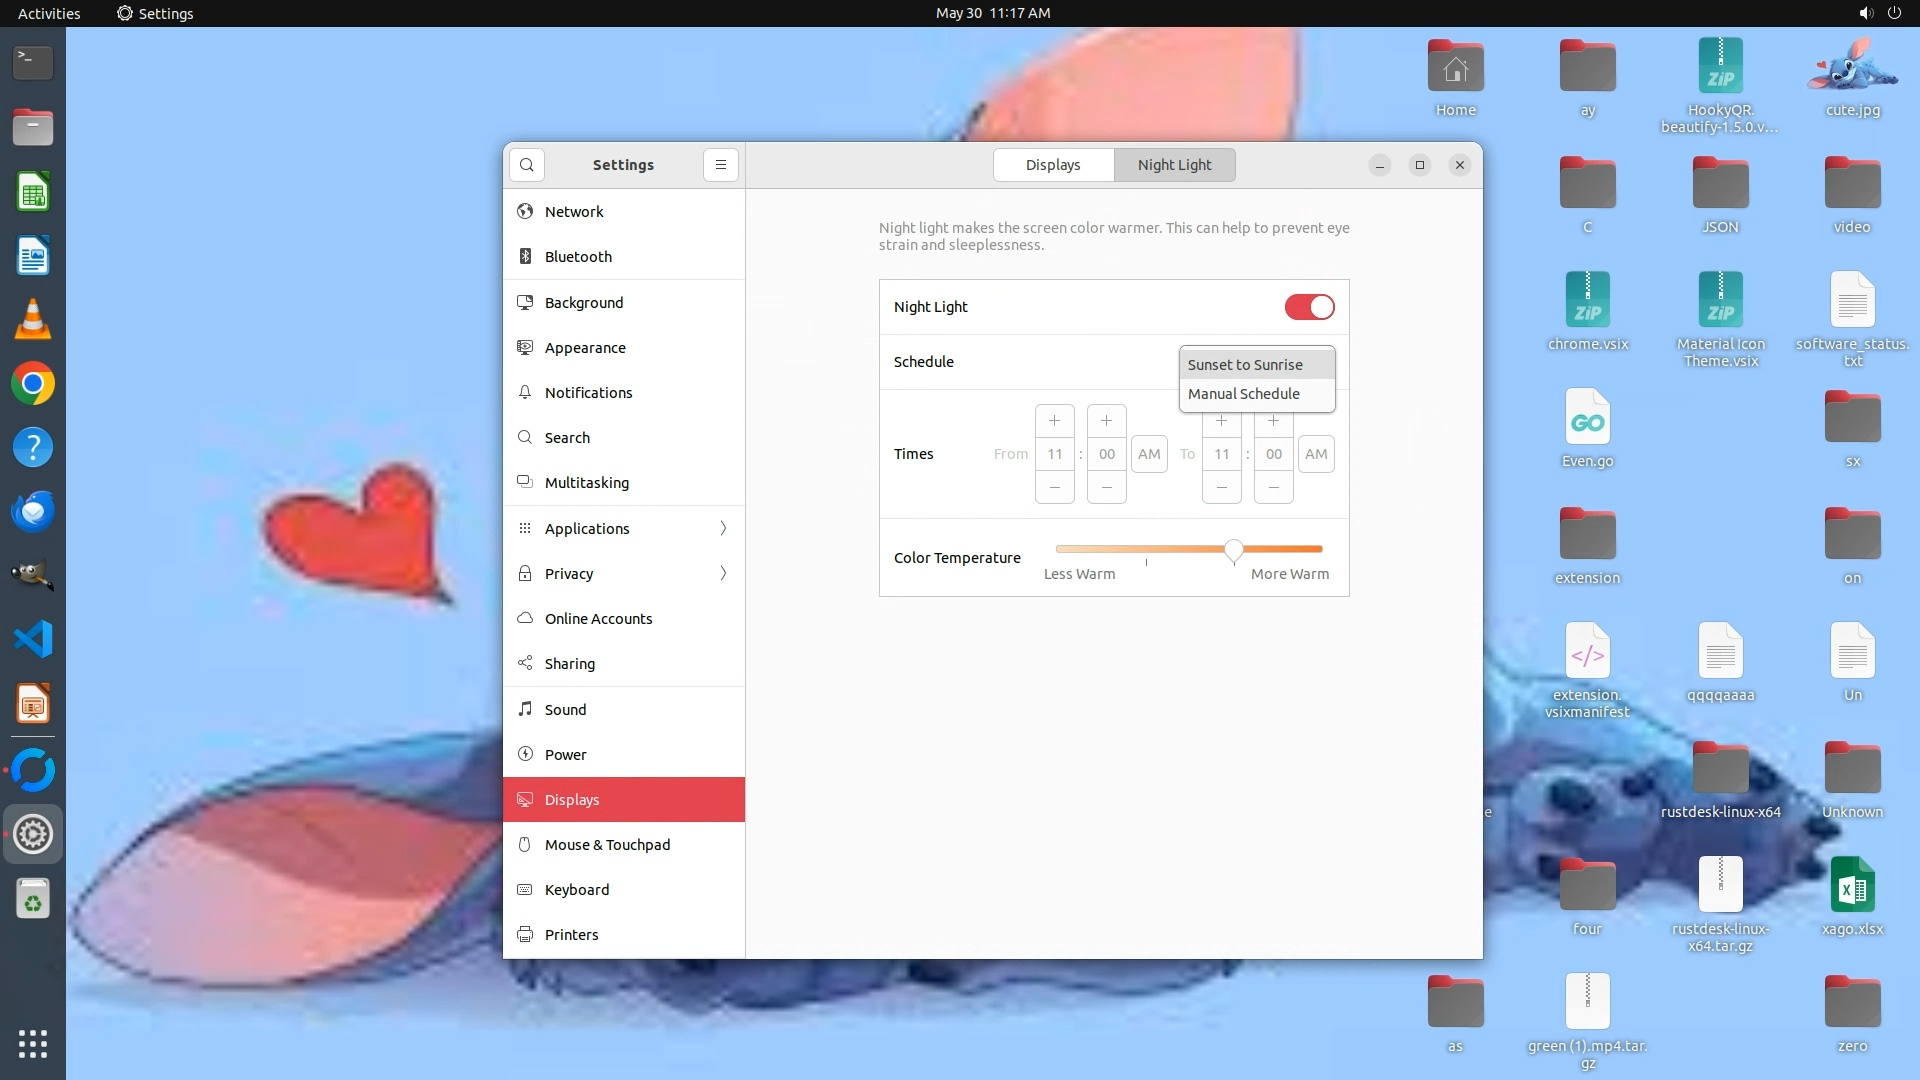Increase the From hour with plus
The height and width of the screenshot is (1080, 1920).
click(x=1054, y=421)
